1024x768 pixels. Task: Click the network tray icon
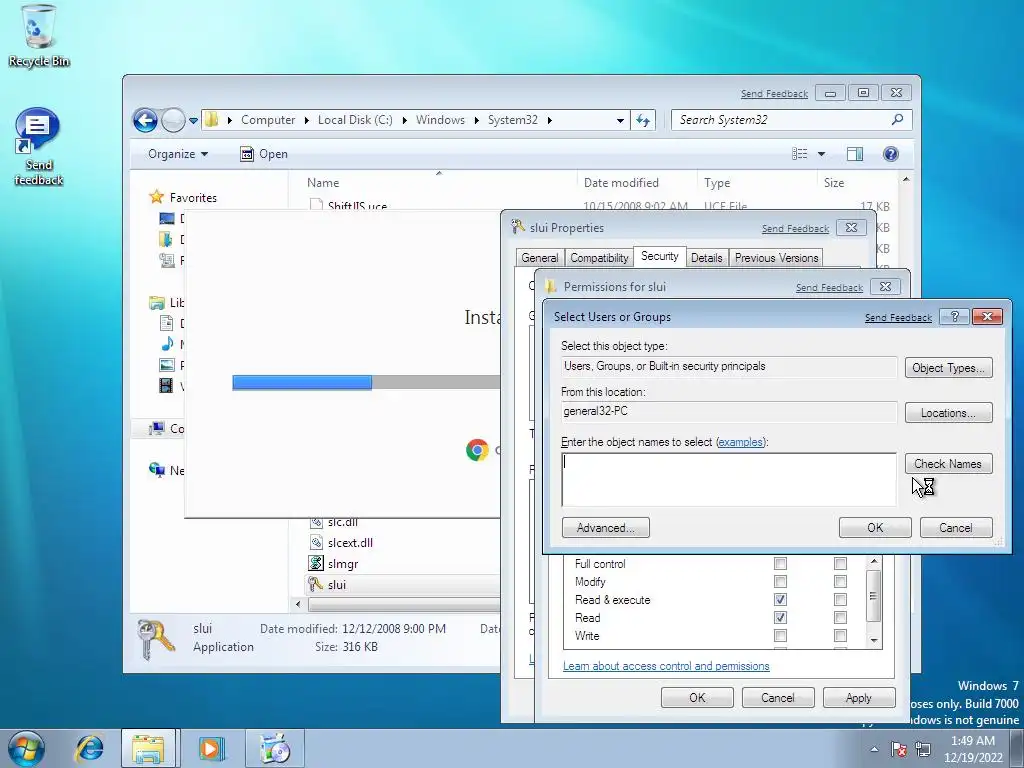click(923, 748)
